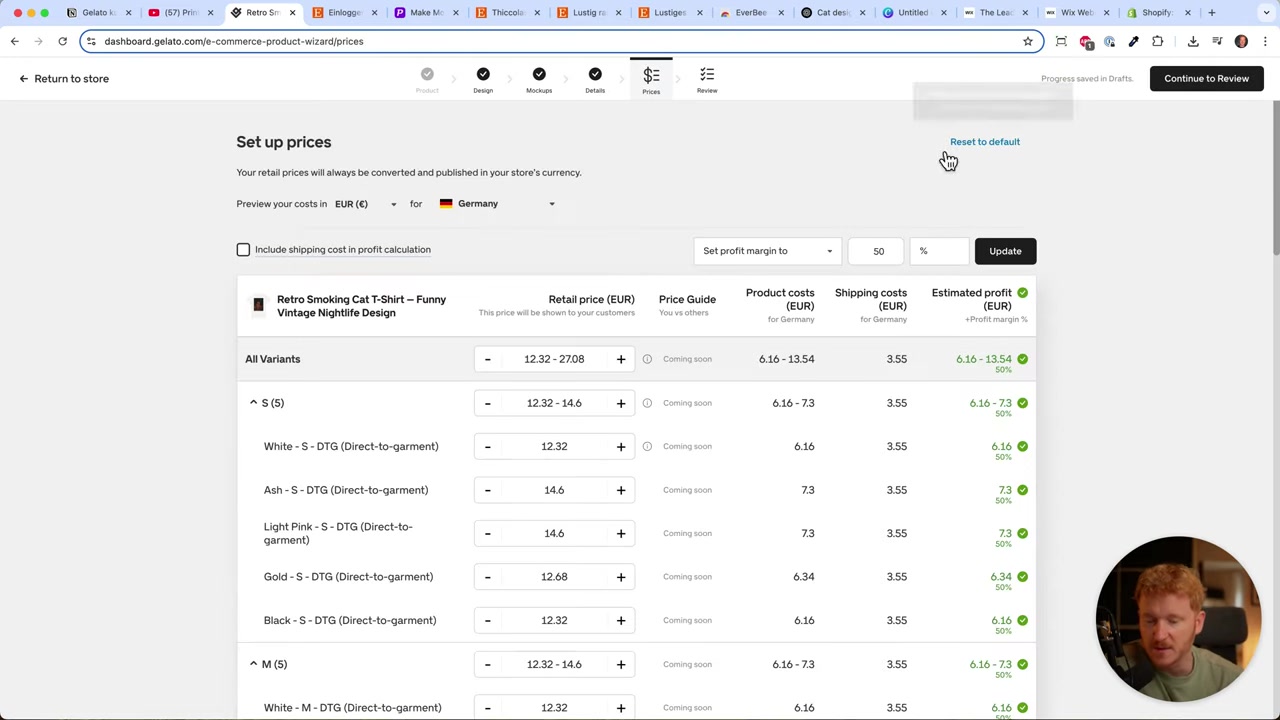Increase M (5) group retail price
Image resolution: width=1280 pixels, height=720 pixels.
click(x=621, y=664)
